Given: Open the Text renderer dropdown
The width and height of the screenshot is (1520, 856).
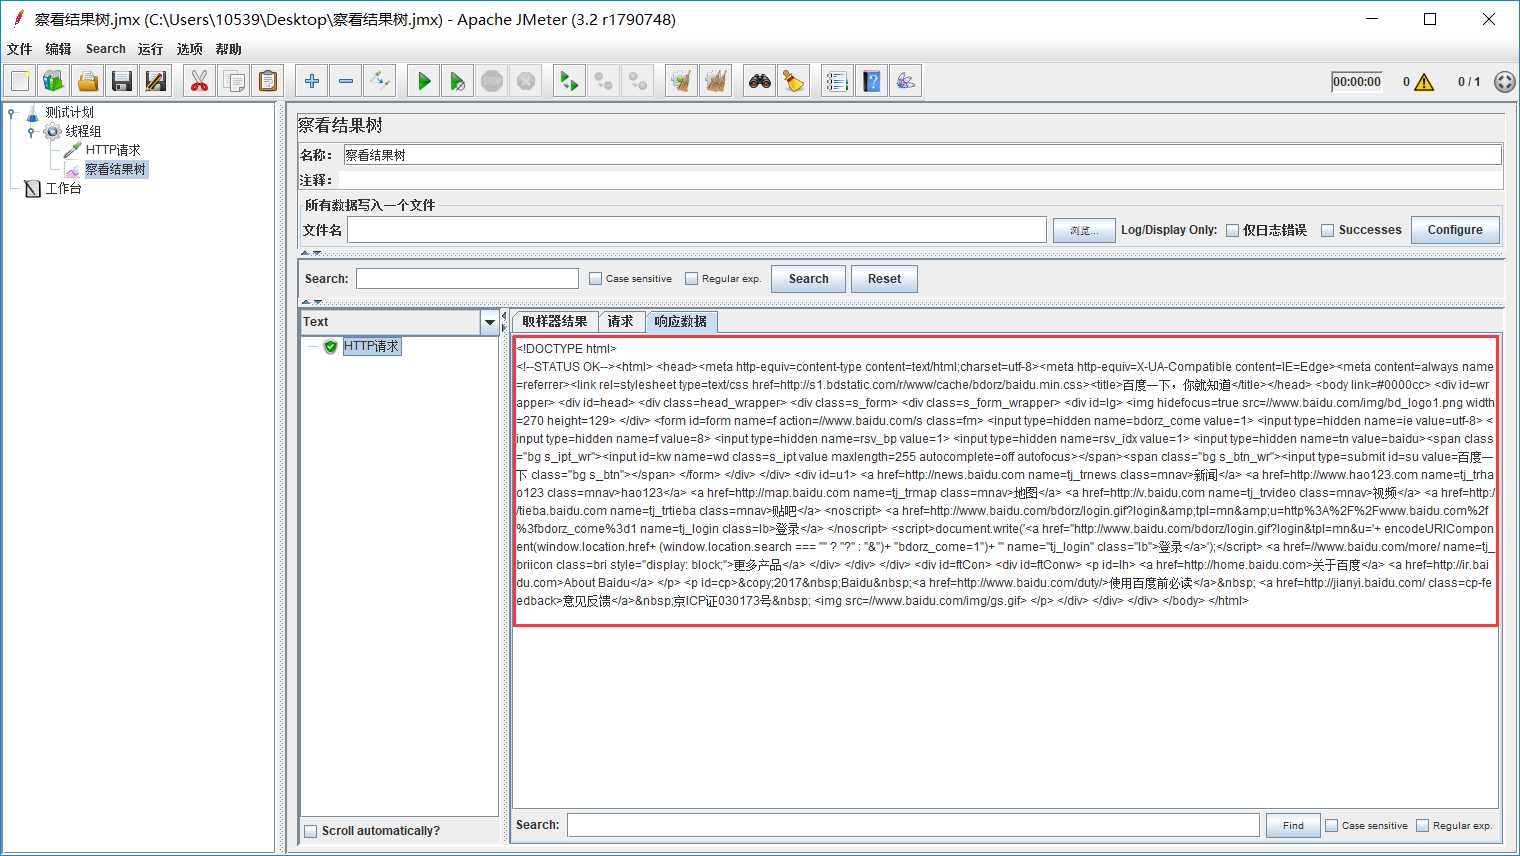Looking at the screenshot, I should tap(489, 322).
